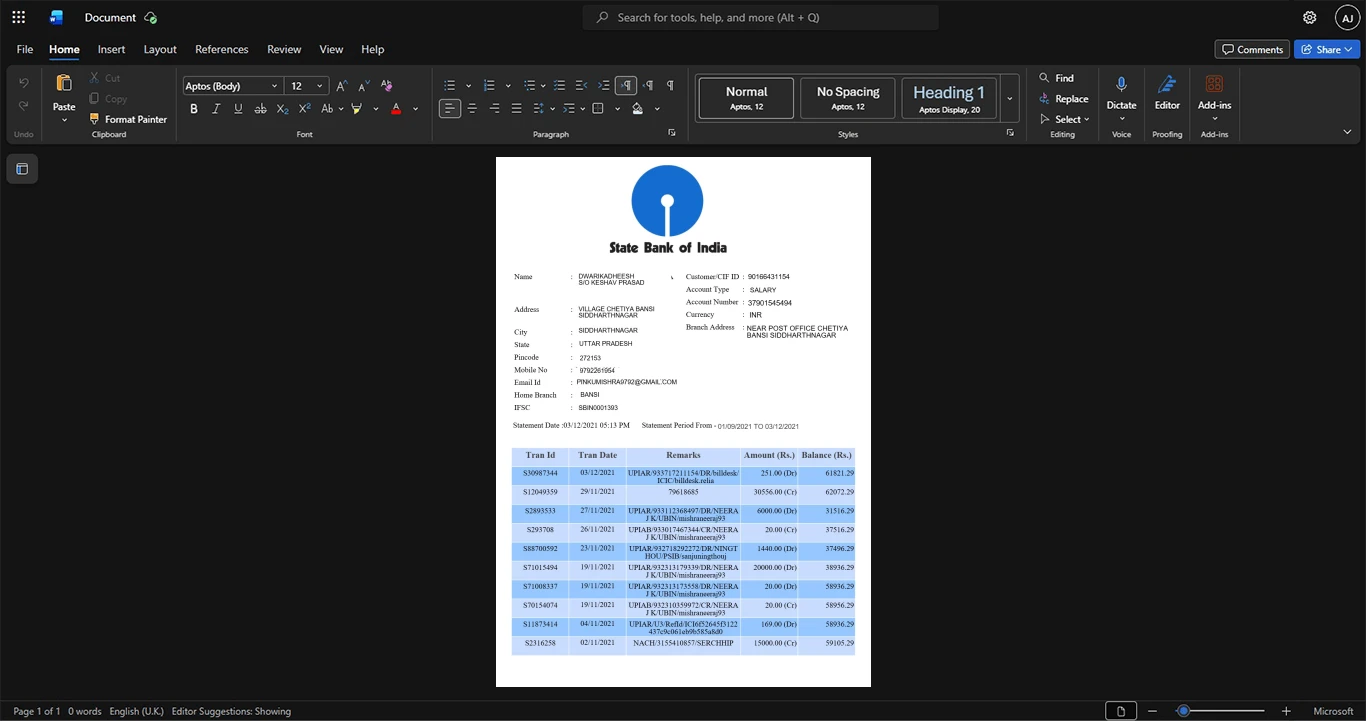Screen dimensions: 1366x721
Task: Open the Editor proofing pane
Action: click(1167, 92)
